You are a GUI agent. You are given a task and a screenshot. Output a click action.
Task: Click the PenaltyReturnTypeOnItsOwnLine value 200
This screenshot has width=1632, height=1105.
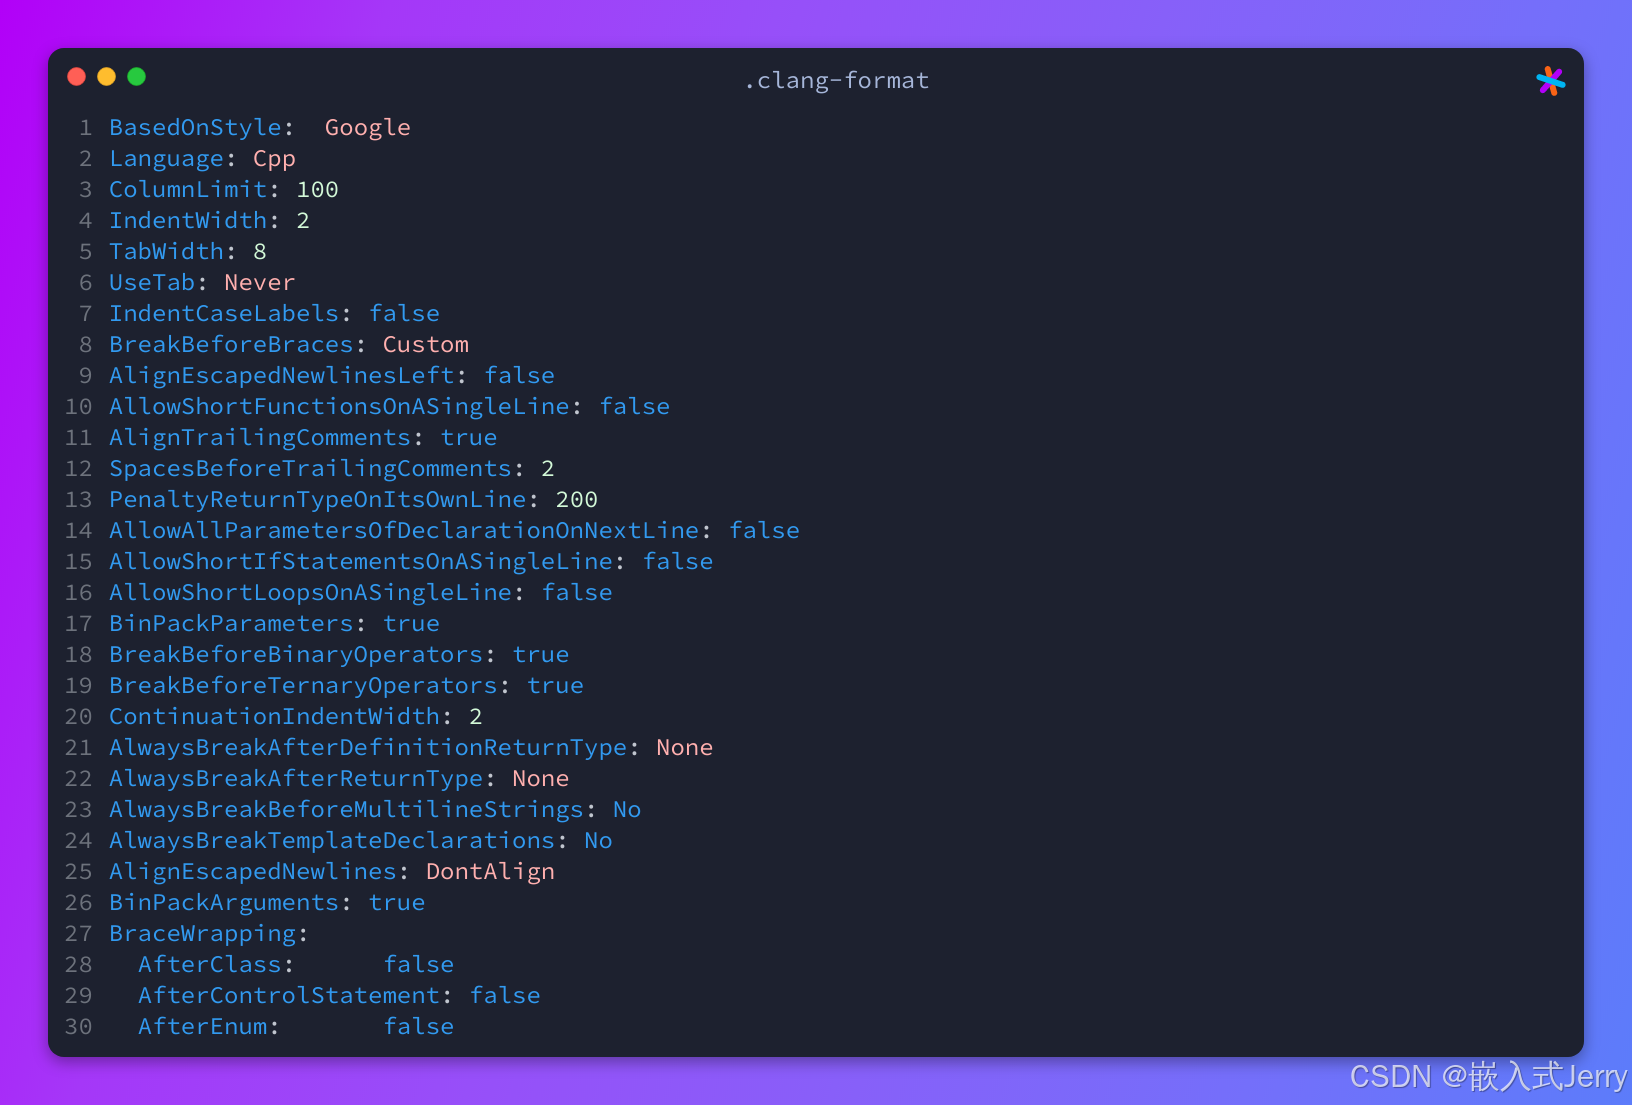coord(576,499)
